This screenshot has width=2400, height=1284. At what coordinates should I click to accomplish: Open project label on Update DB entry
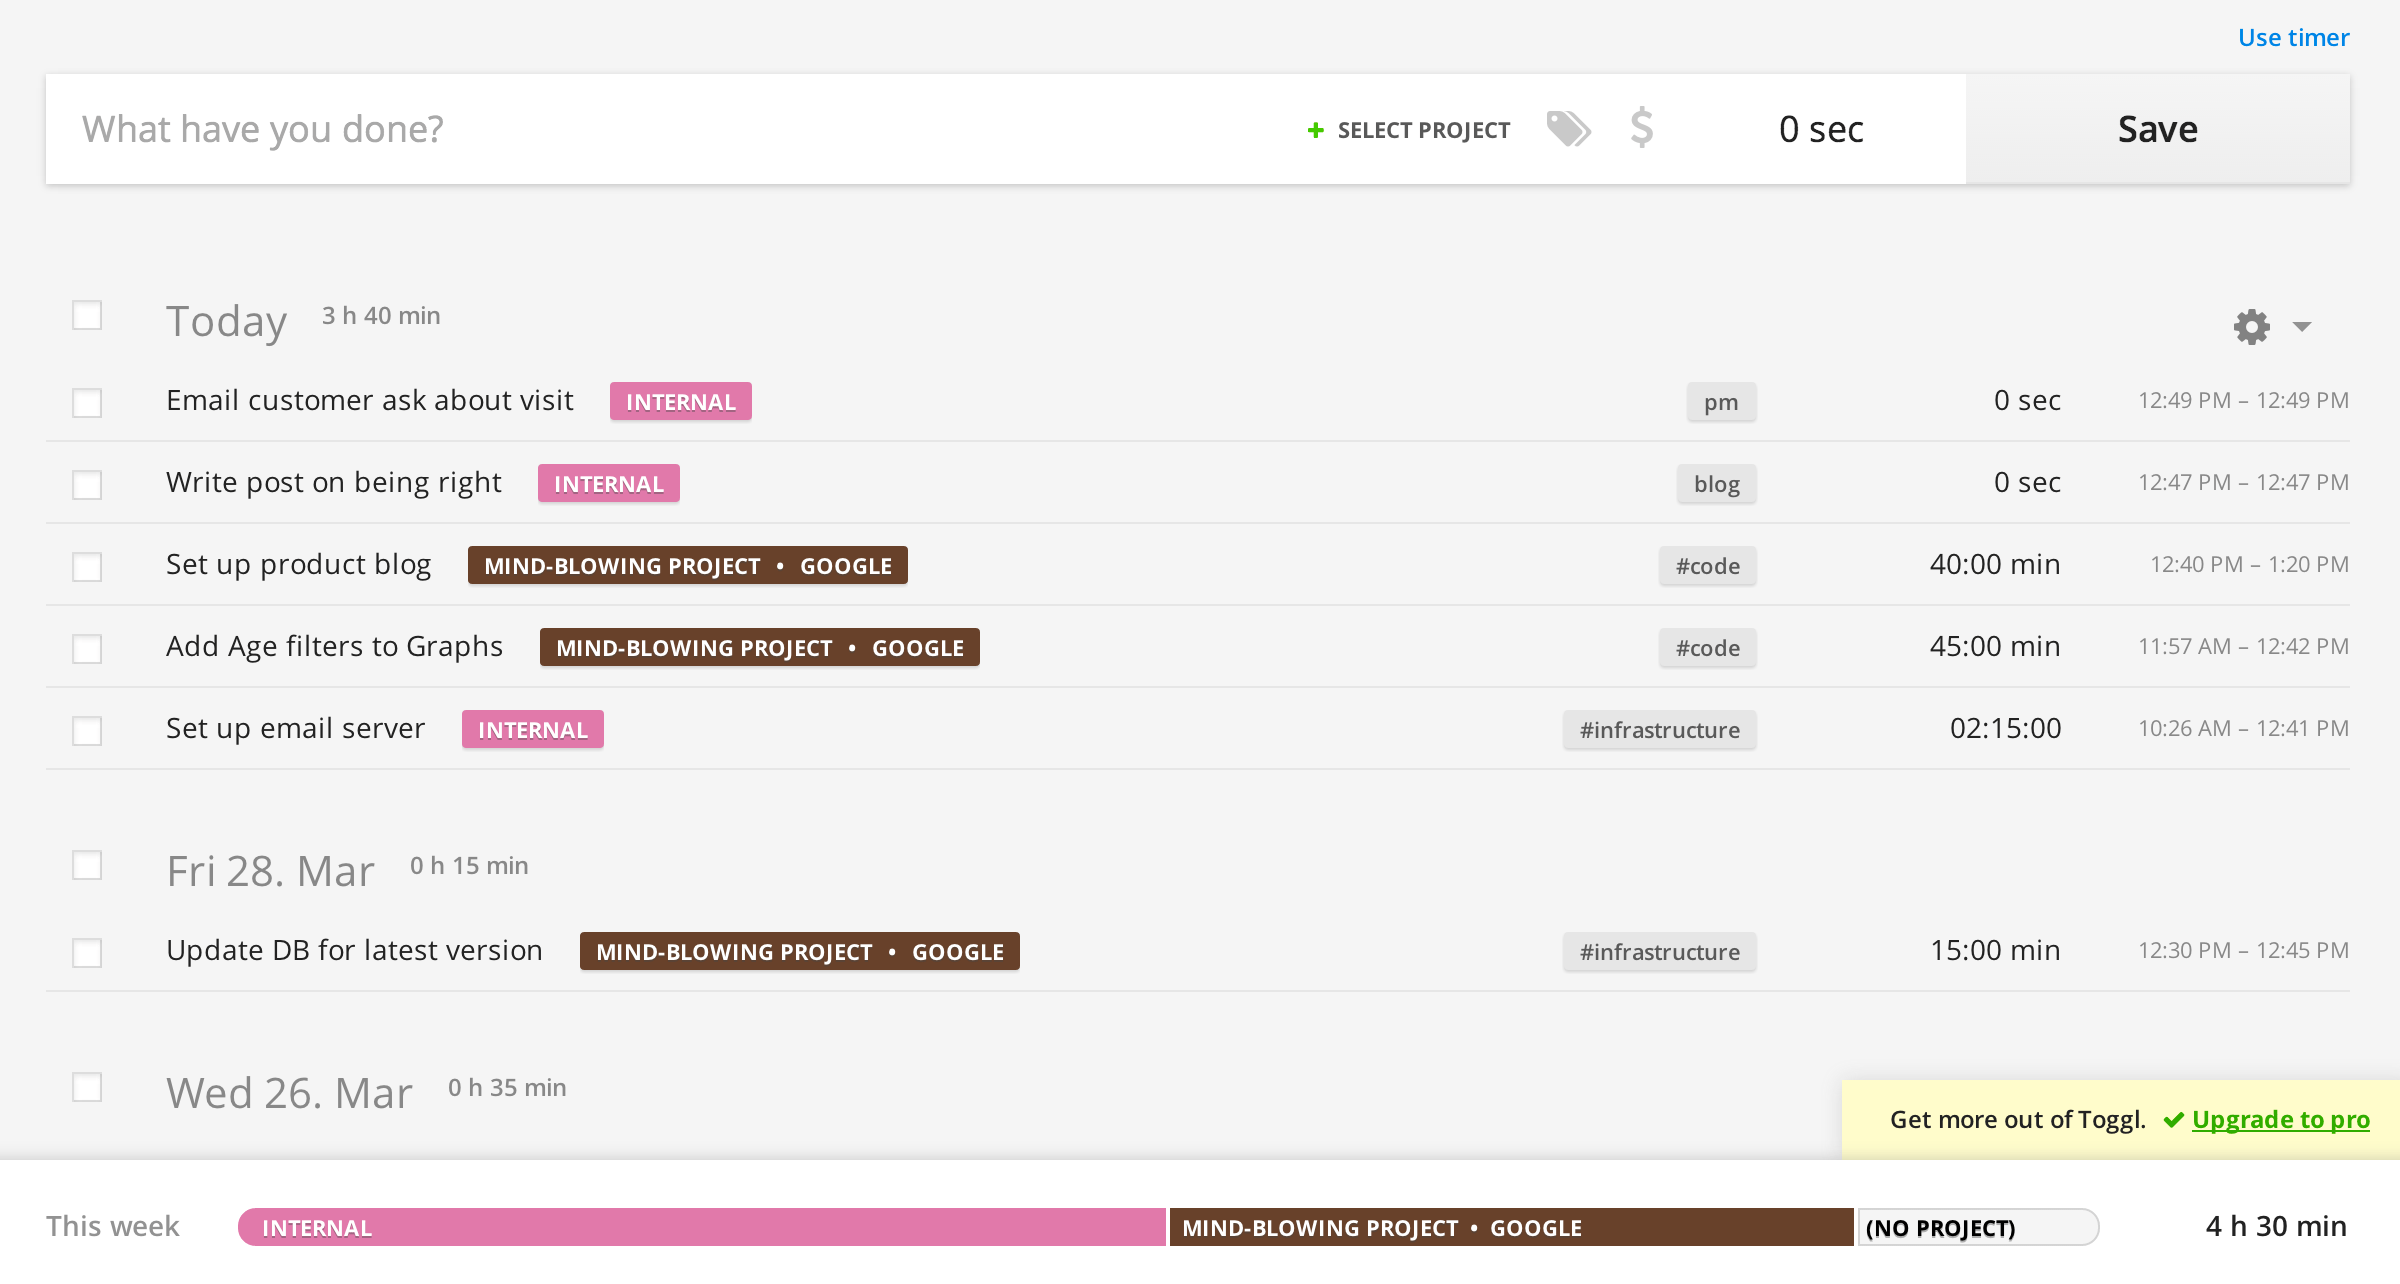800,952
